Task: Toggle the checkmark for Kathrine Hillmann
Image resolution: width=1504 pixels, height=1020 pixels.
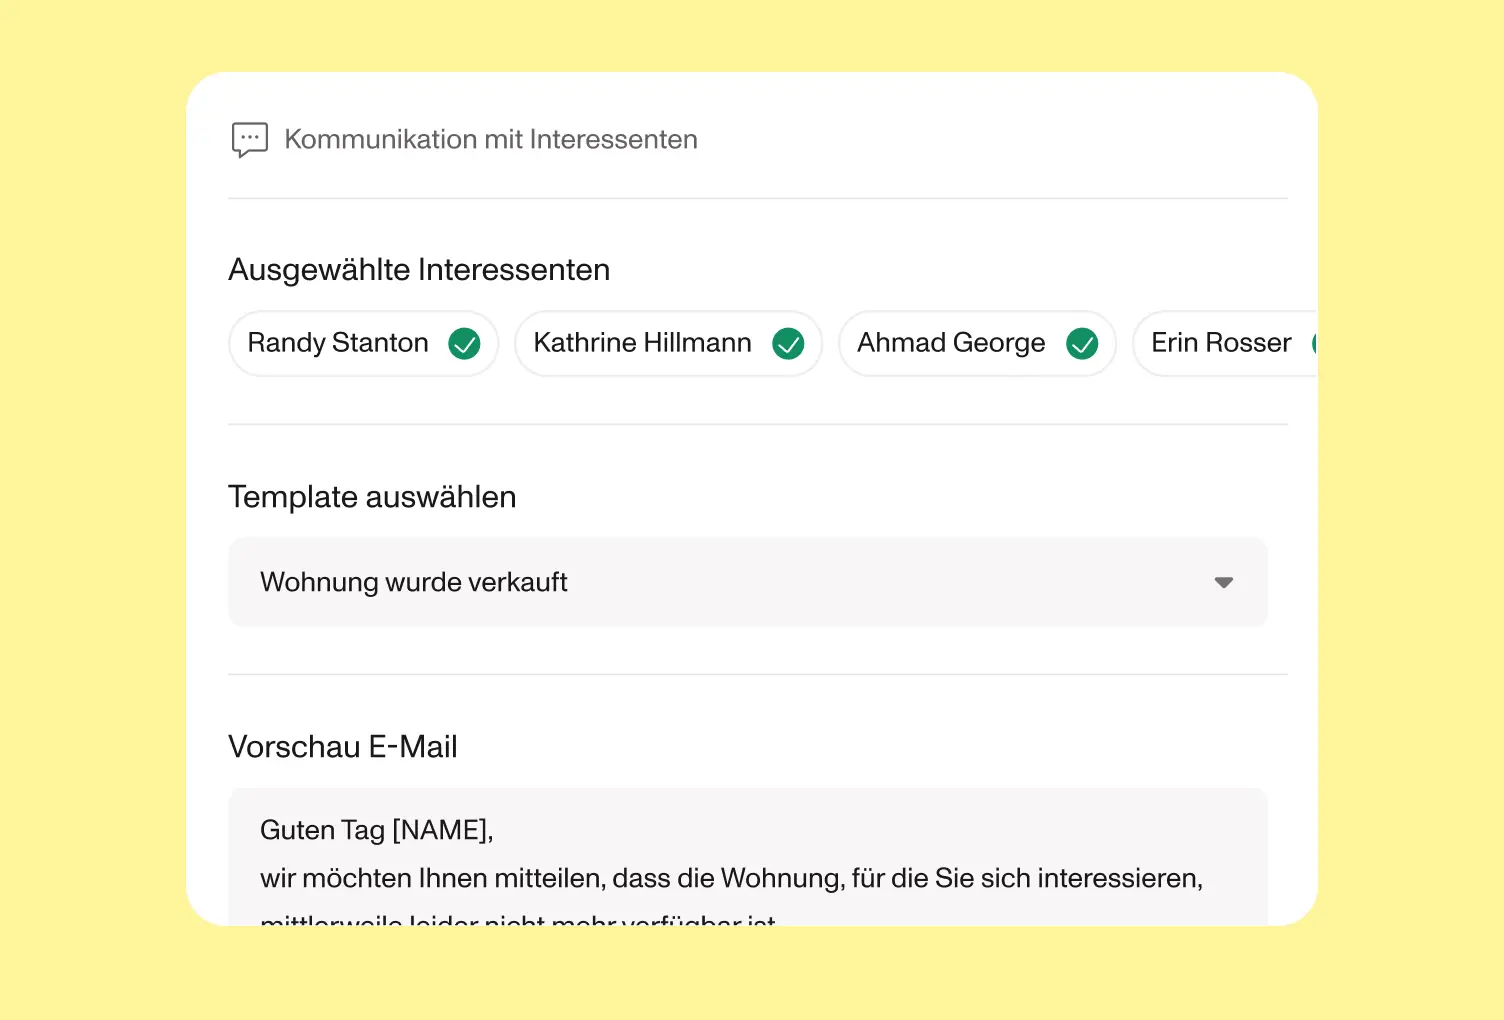Action: click(x=788, y=343)
